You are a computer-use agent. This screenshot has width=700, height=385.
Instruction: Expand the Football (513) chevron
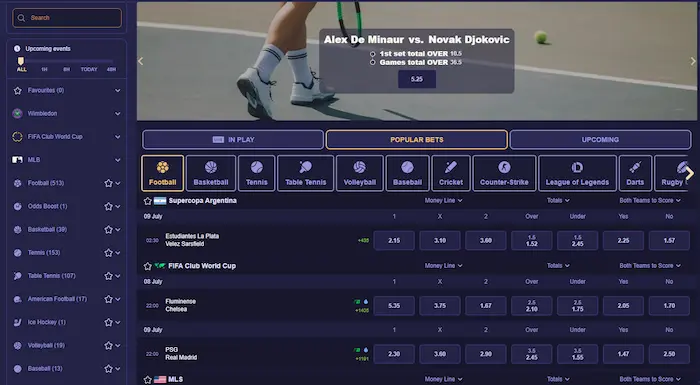118,183
